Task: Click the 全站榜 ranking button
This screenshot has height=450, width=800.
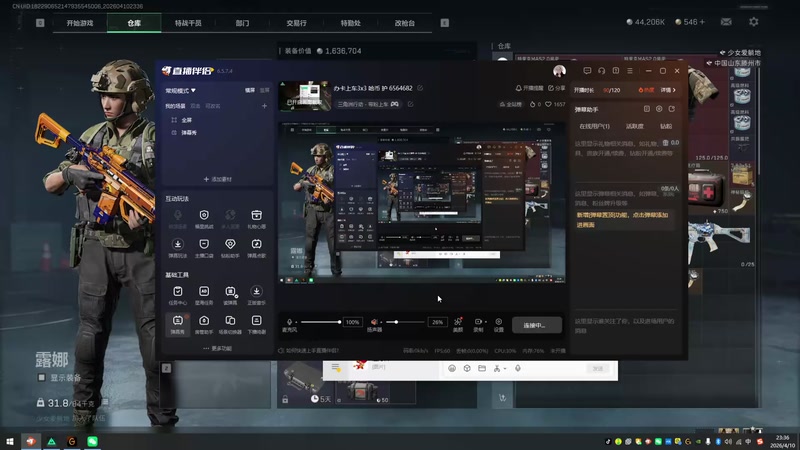Action: pyautogui.click(x=510, y=104)
